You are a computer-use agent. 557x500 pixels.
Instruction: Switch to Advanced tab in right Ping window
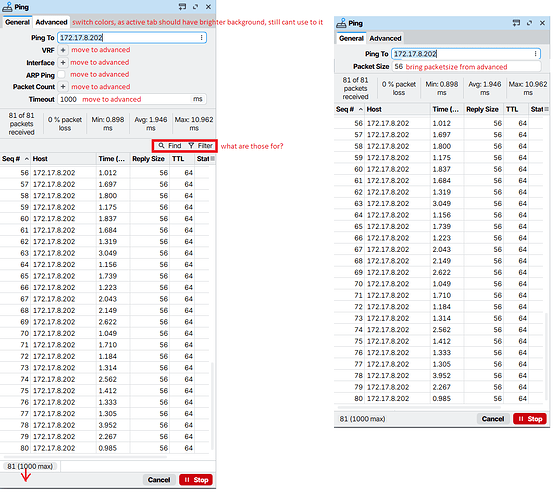pos(385,38)
